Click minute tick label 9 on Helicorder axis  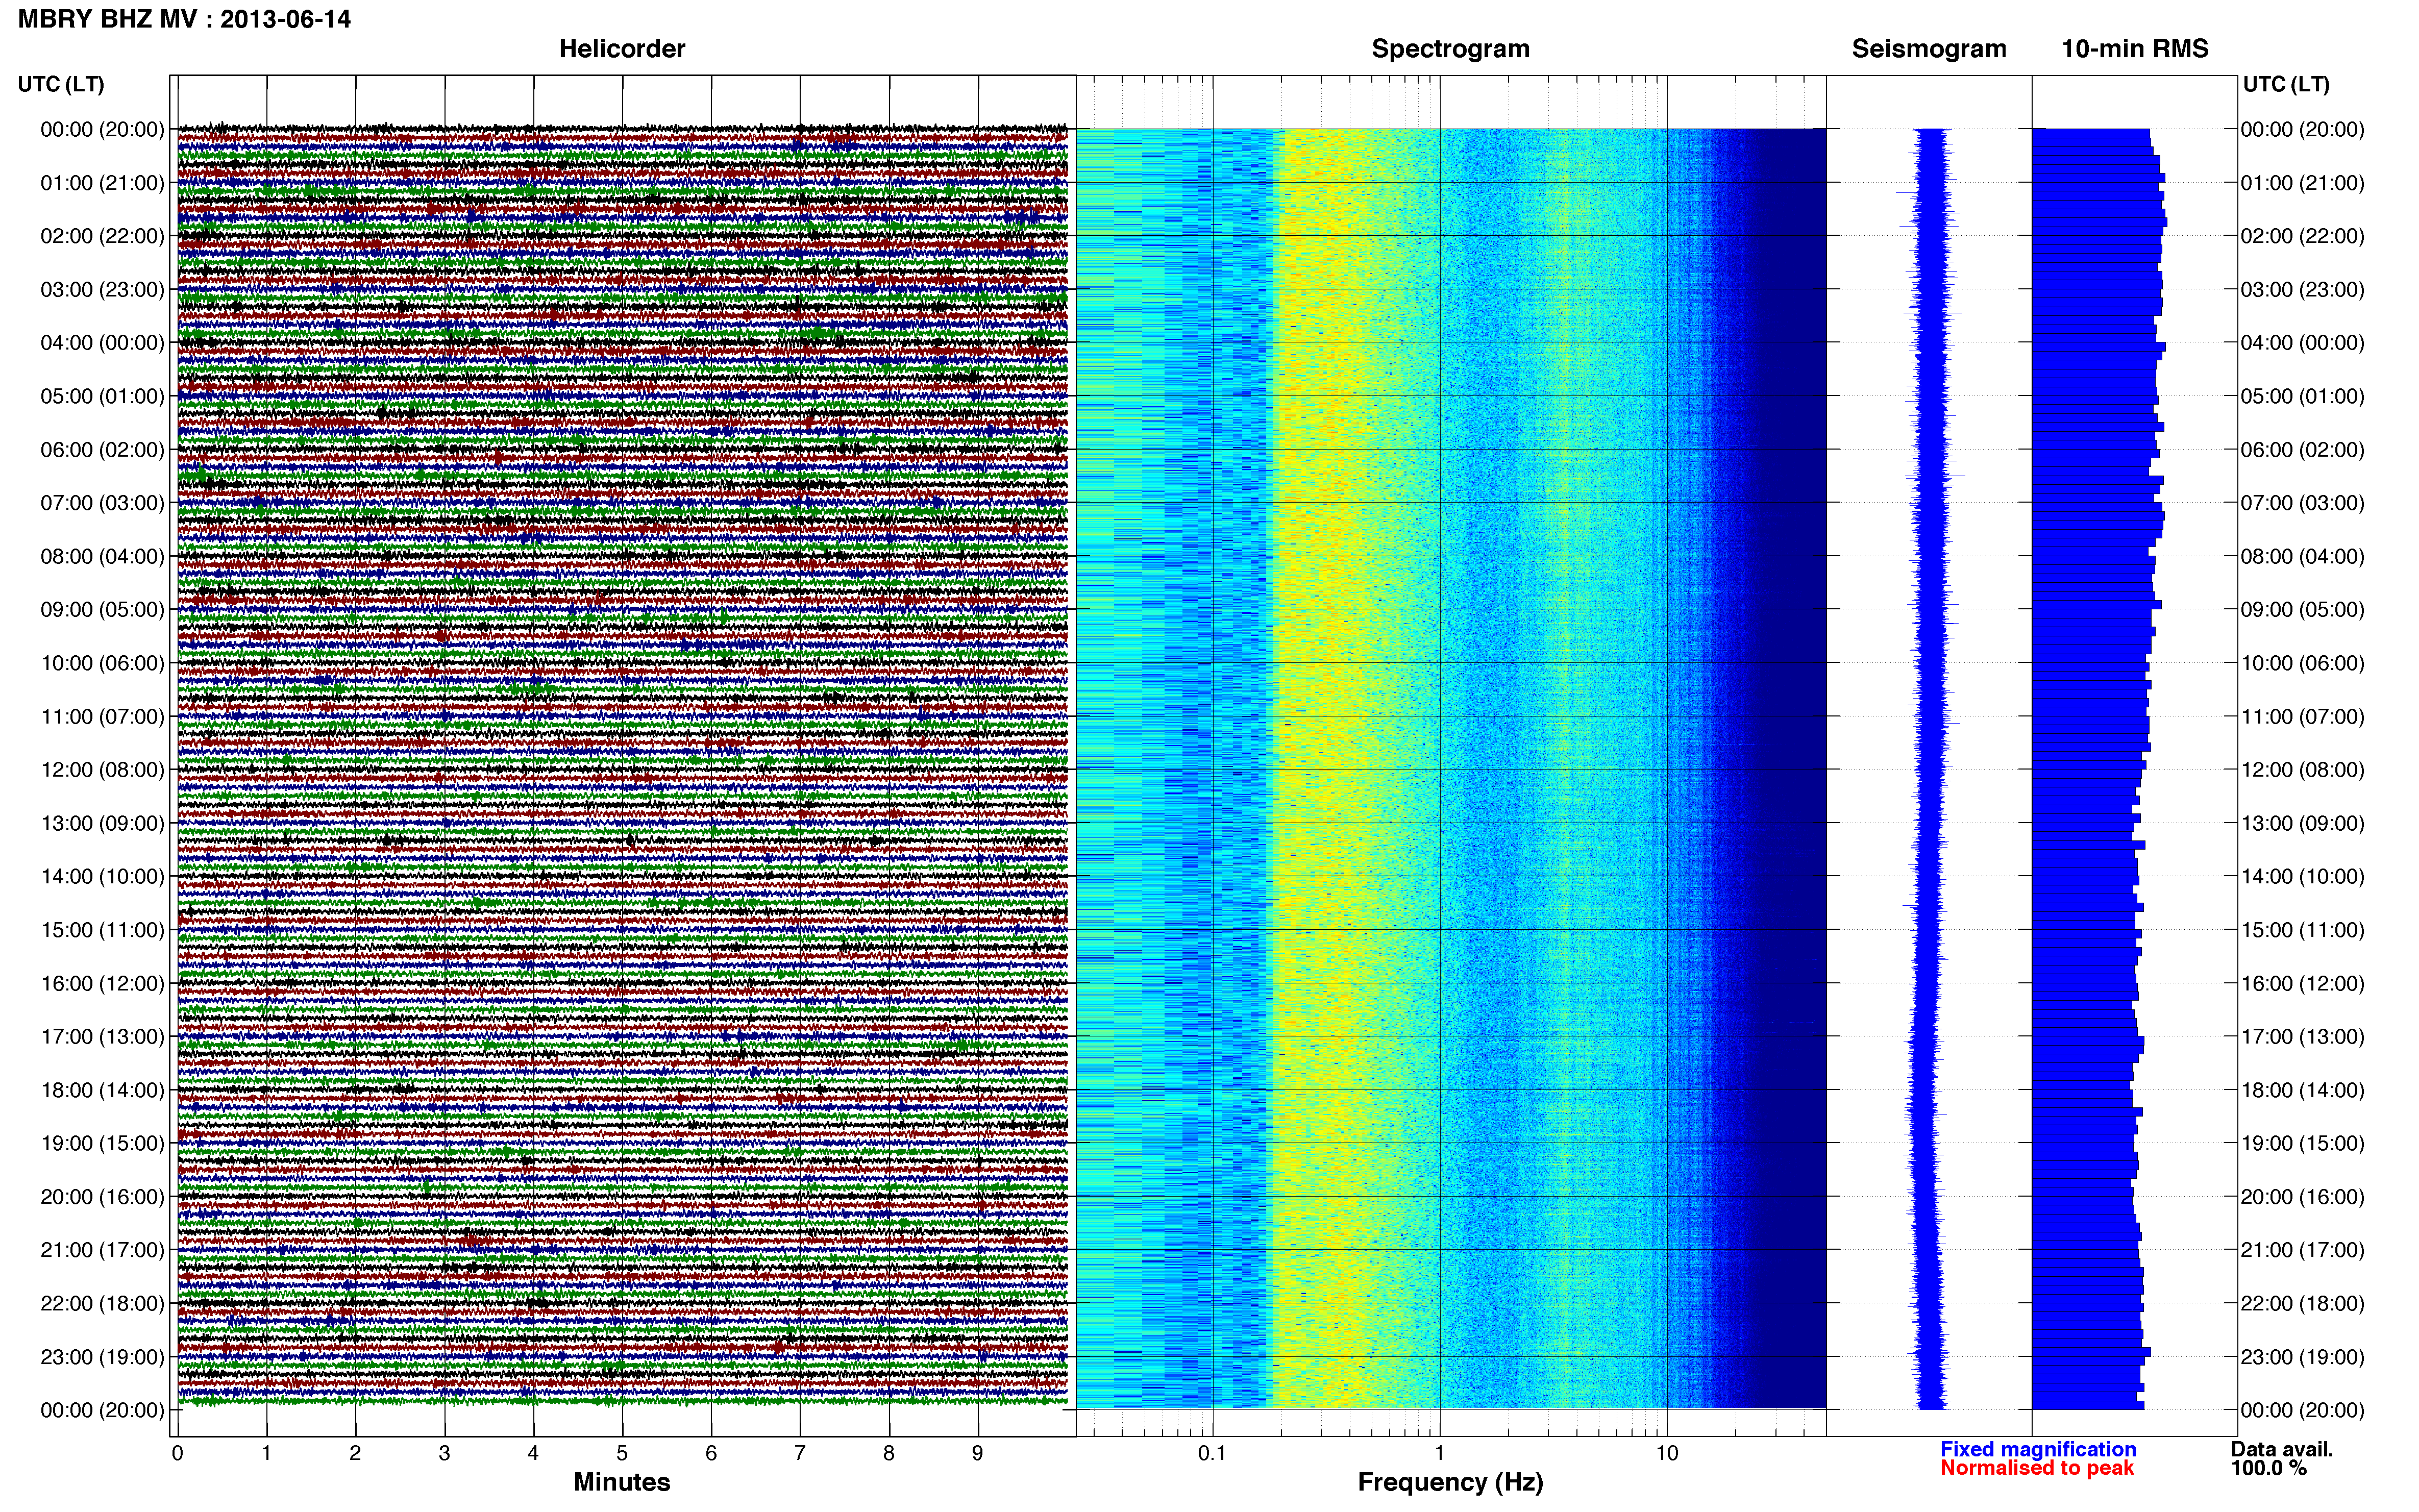pos(978,1453)
